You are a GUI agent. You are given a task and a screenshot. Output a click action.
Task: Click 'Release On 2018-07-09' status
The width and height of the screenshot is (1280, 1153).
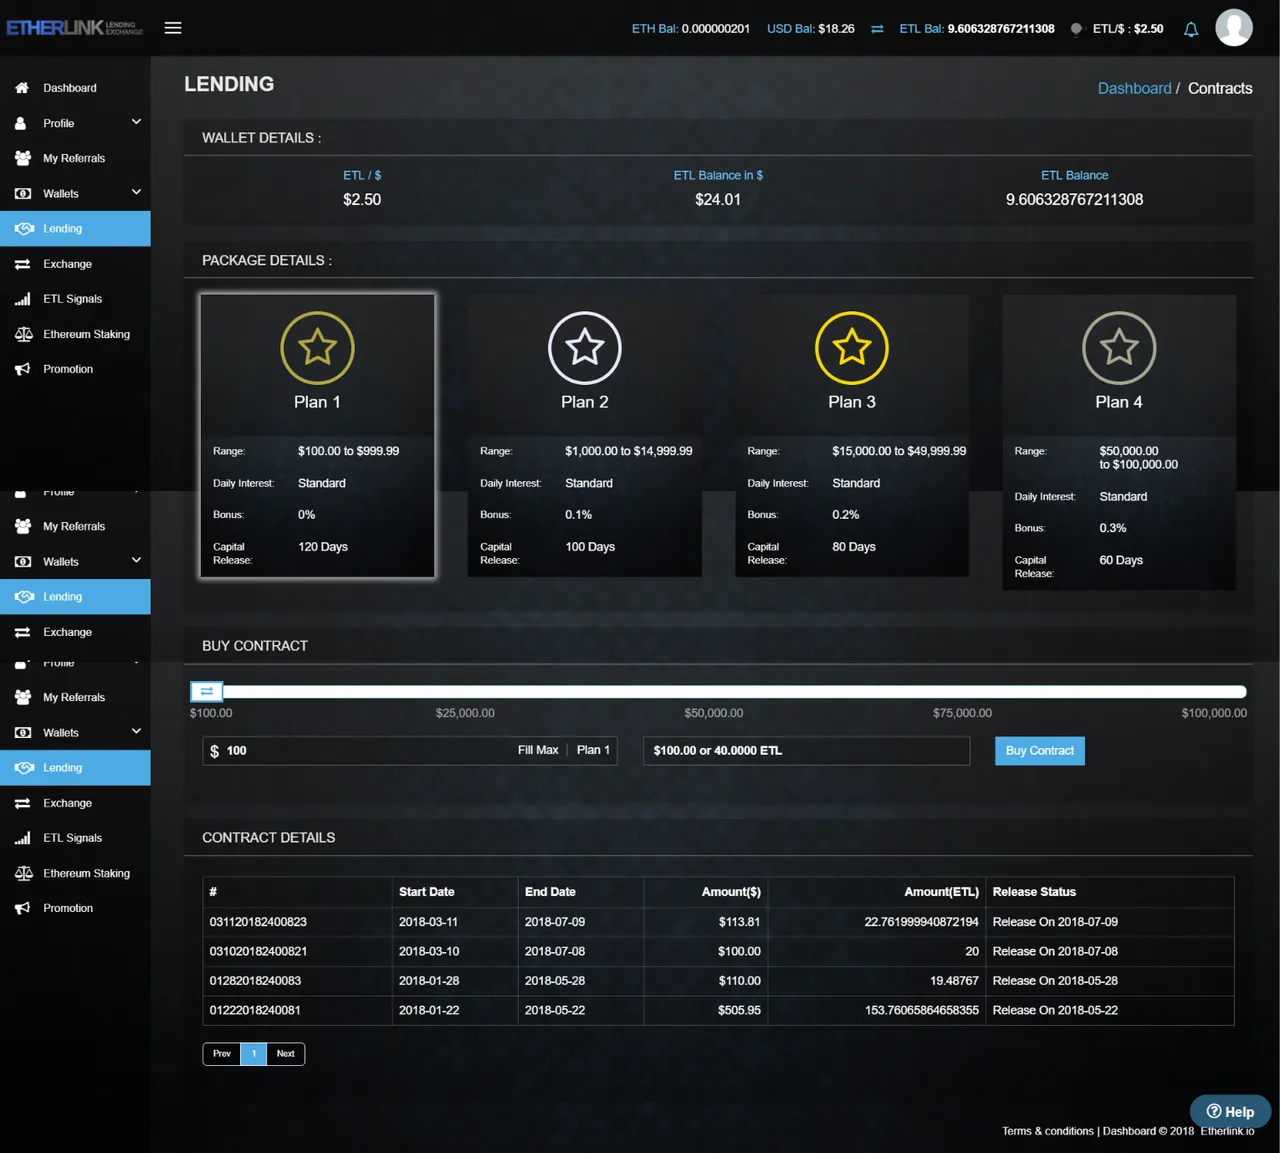tap(1055, 922)
